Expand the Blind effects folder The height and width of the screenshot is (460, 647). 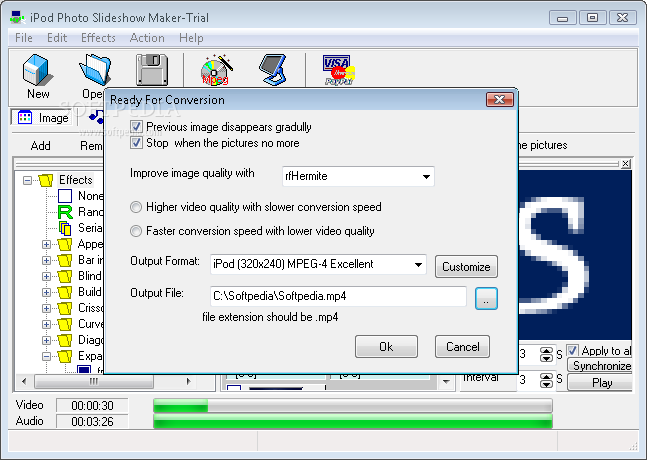click(x=46, y=276)
